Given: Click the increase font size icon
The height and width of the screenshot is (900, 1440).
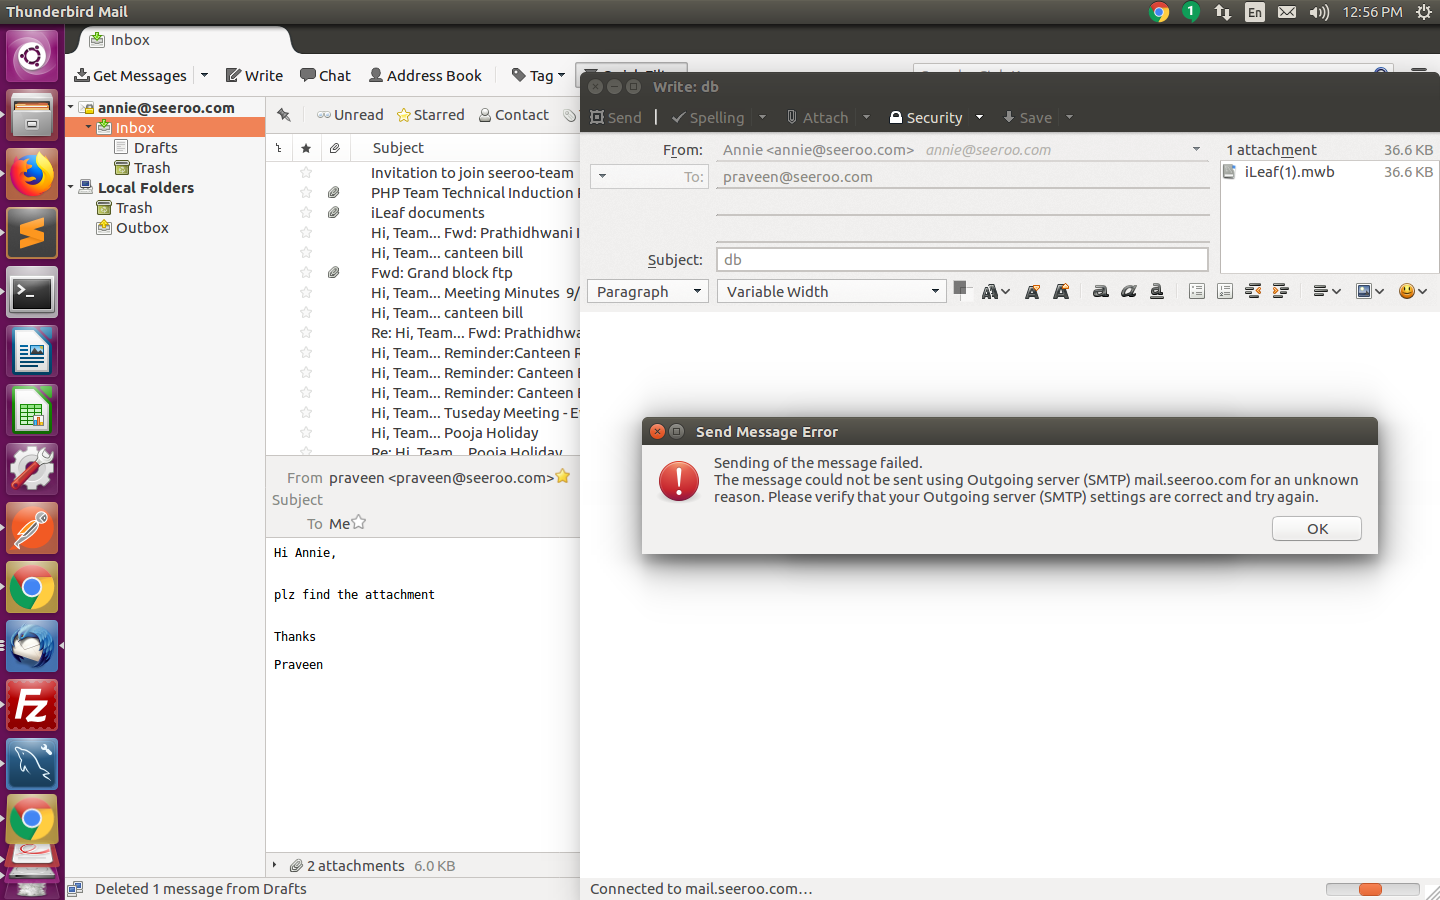Looking at the screenshot, I should click(1062, 291).
